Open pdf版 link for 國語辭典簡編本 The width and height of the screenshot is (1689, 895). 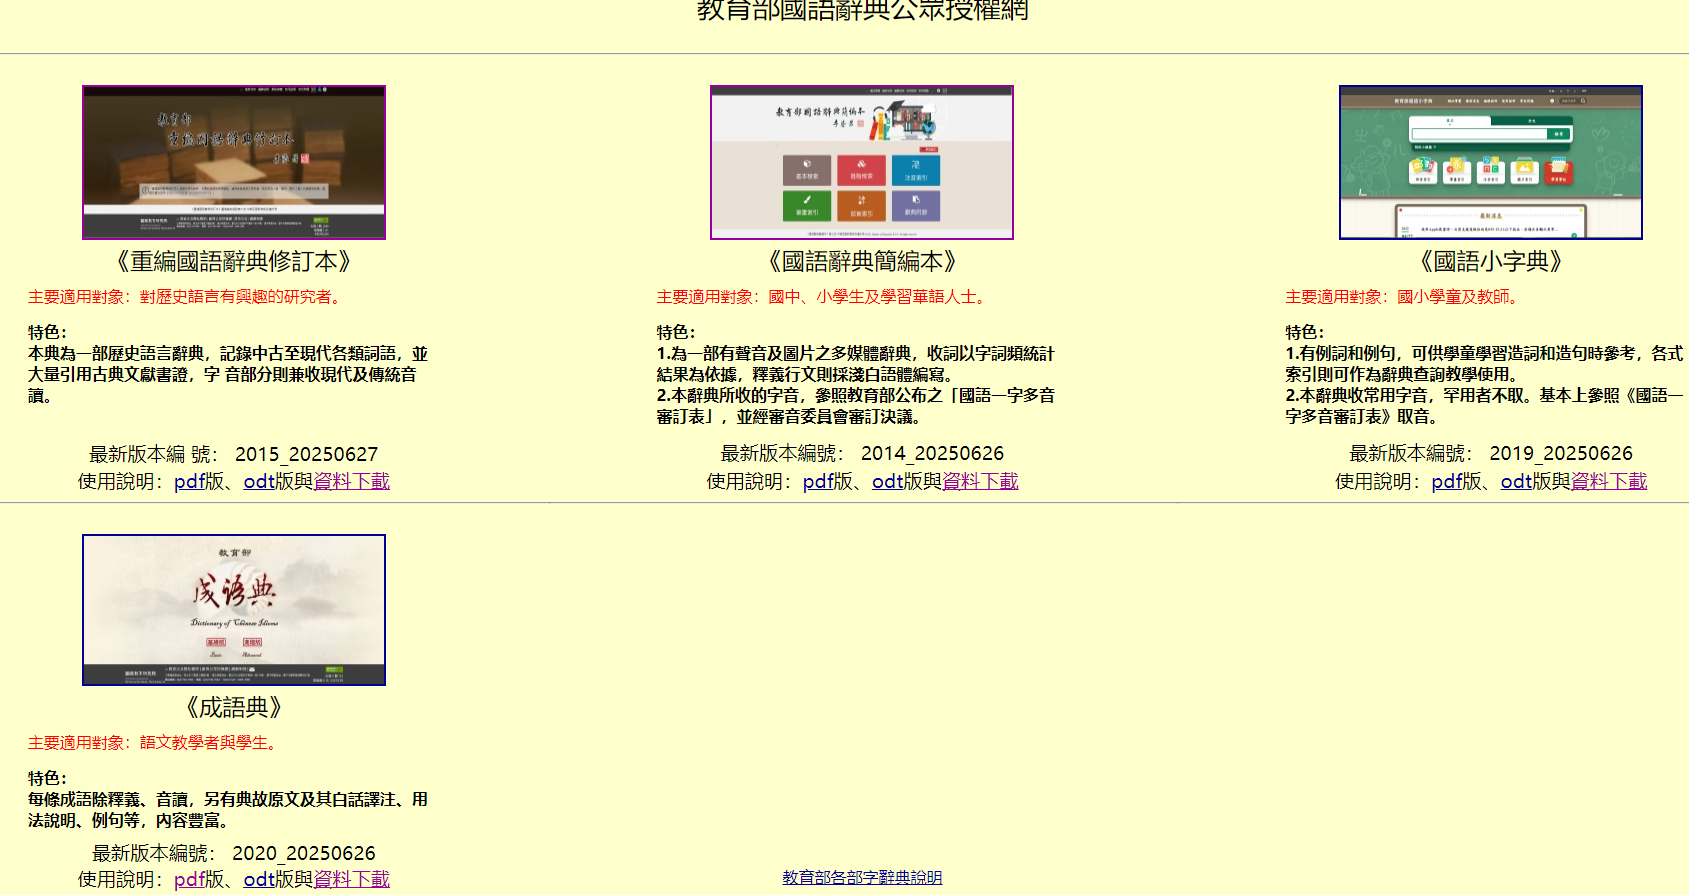tap(827, 481)
